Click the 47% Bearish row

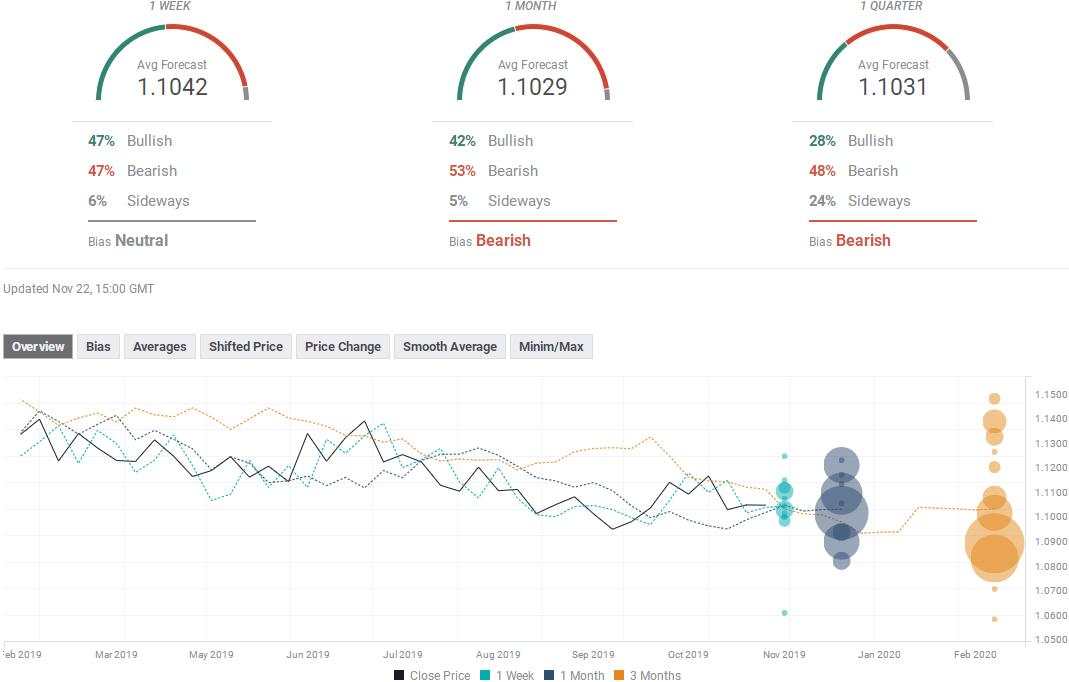coord(132,170)
